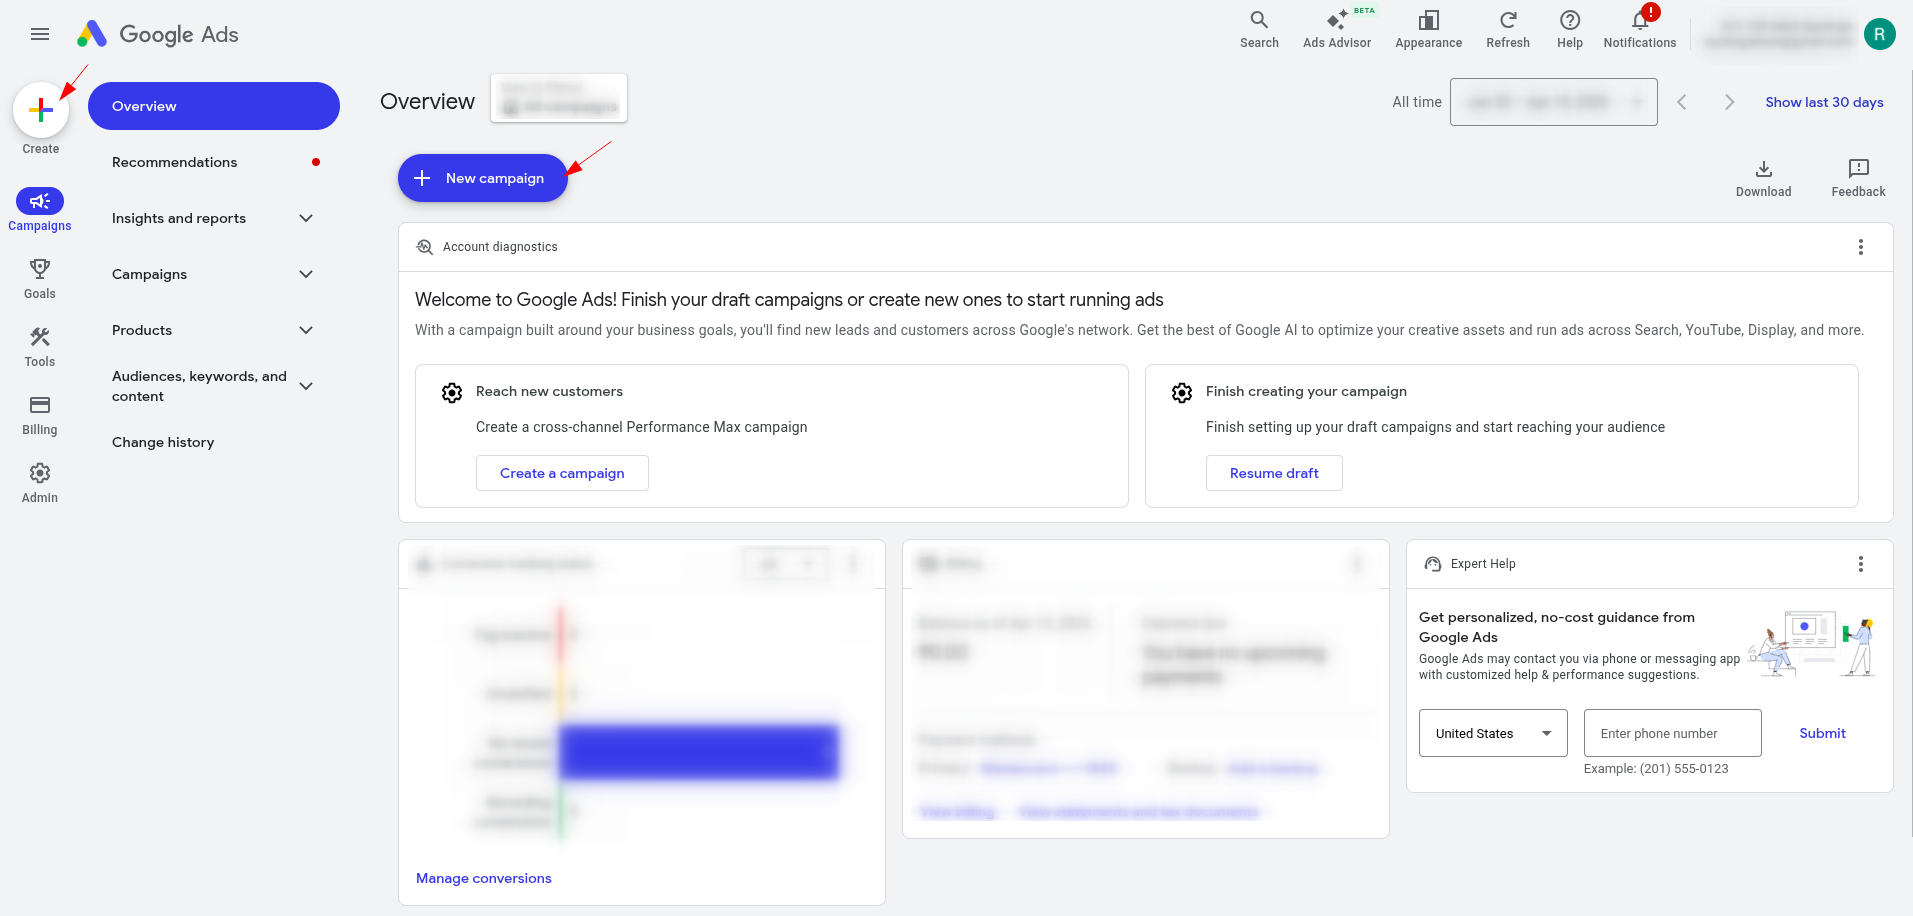1913x916 pixels.
Task: Click the Reach new customers gear icon
Action: pos(452,393)
